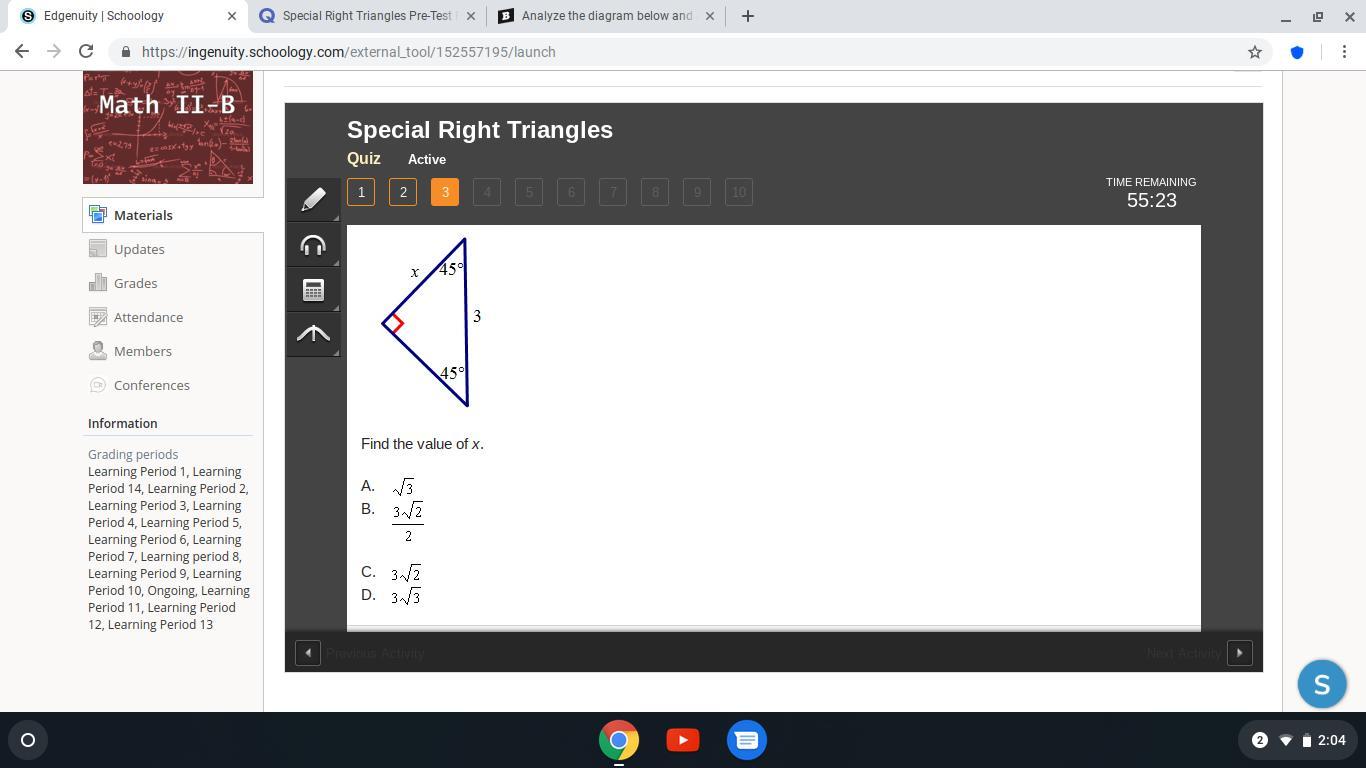Go to quiz question 2
This screenshot has height=768, width=1366.
click(x=403, y=192)
